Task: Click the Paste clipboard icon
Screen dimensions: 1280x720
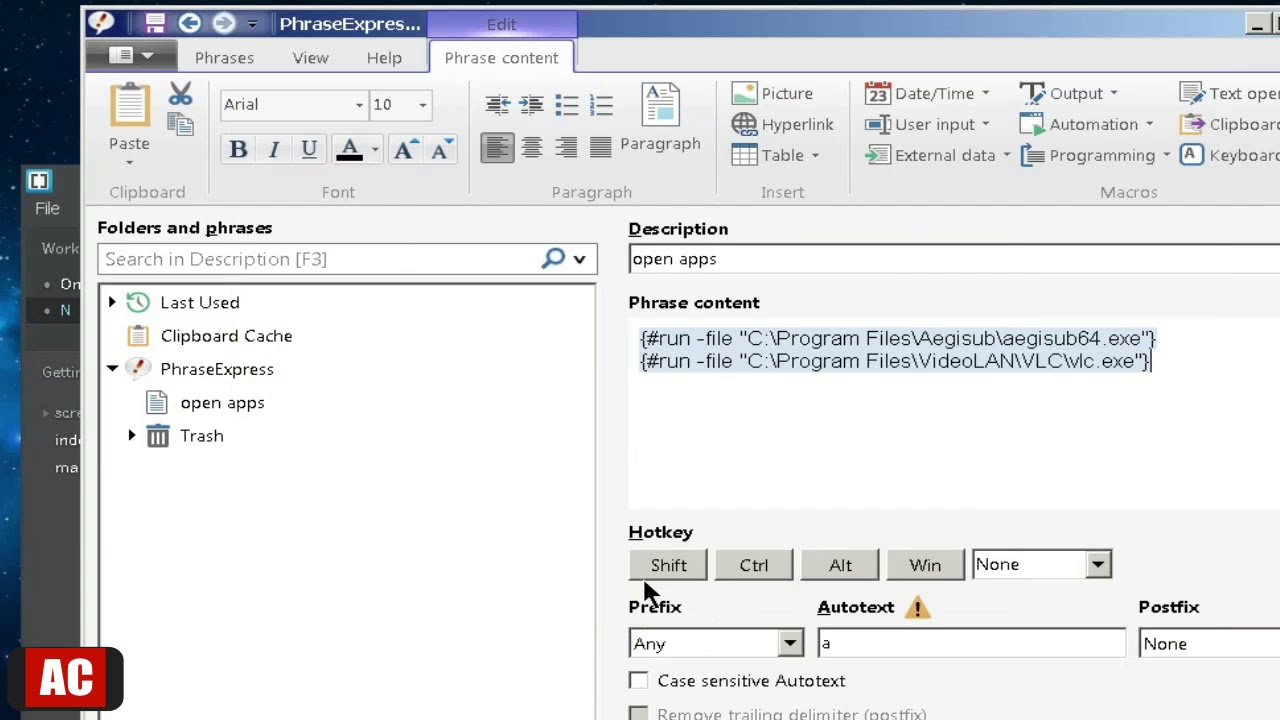Action: pos(129,106)
